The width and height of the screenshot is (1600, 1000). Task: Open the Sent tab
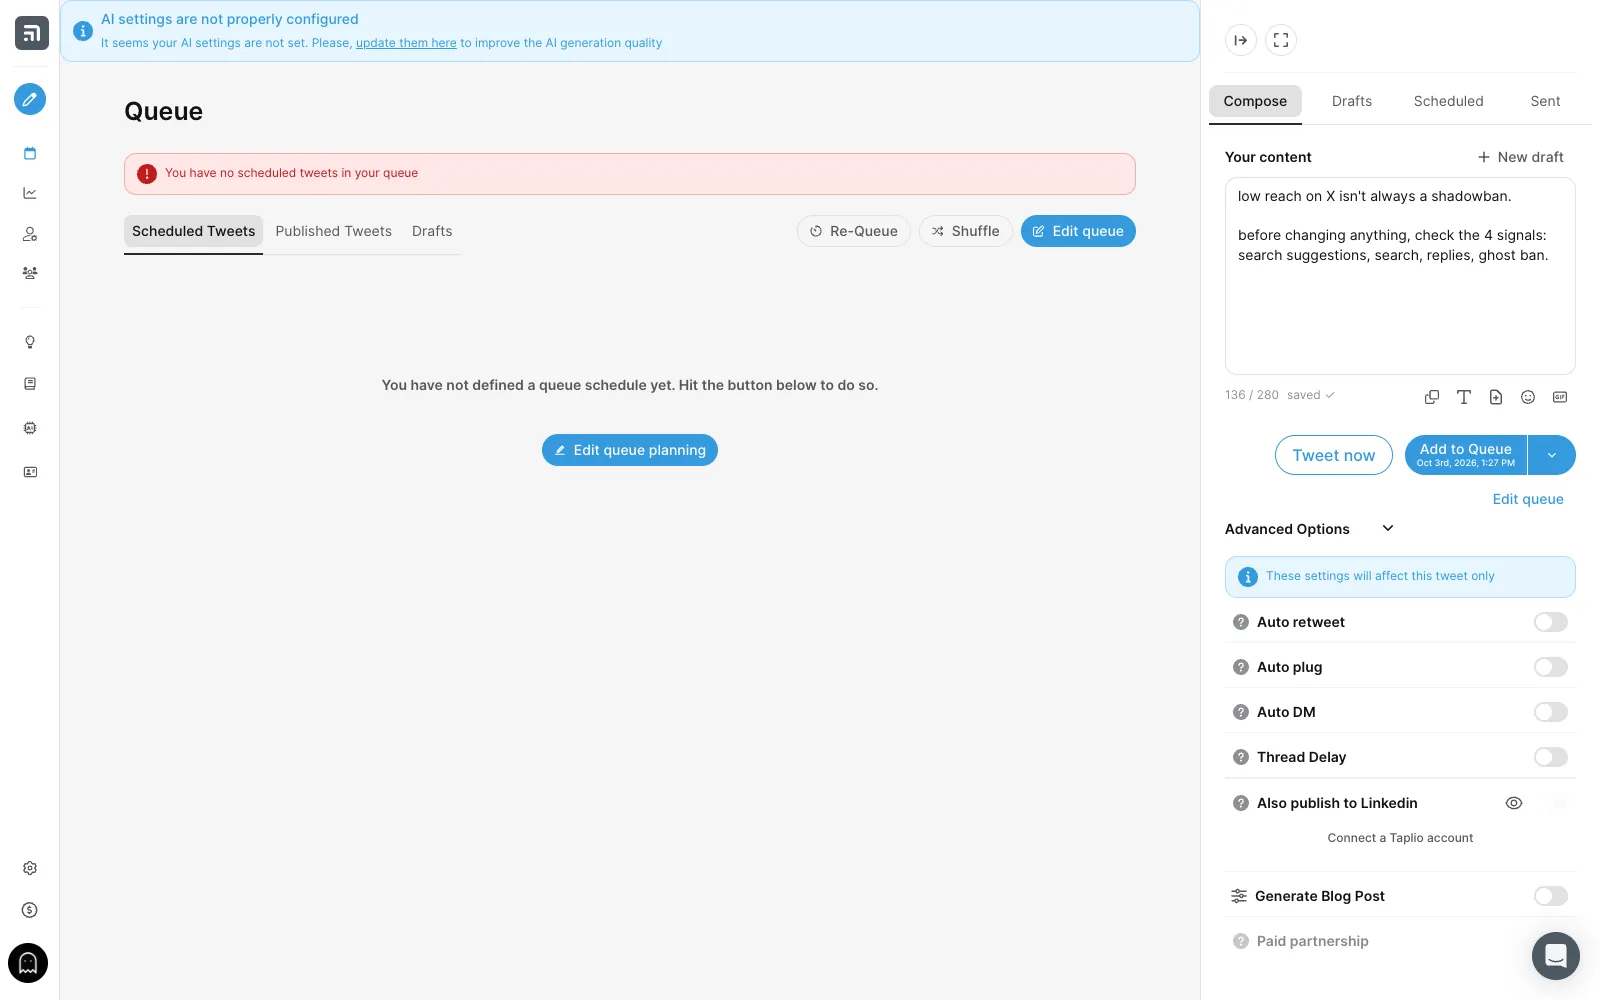click(x=1545, y=101)
